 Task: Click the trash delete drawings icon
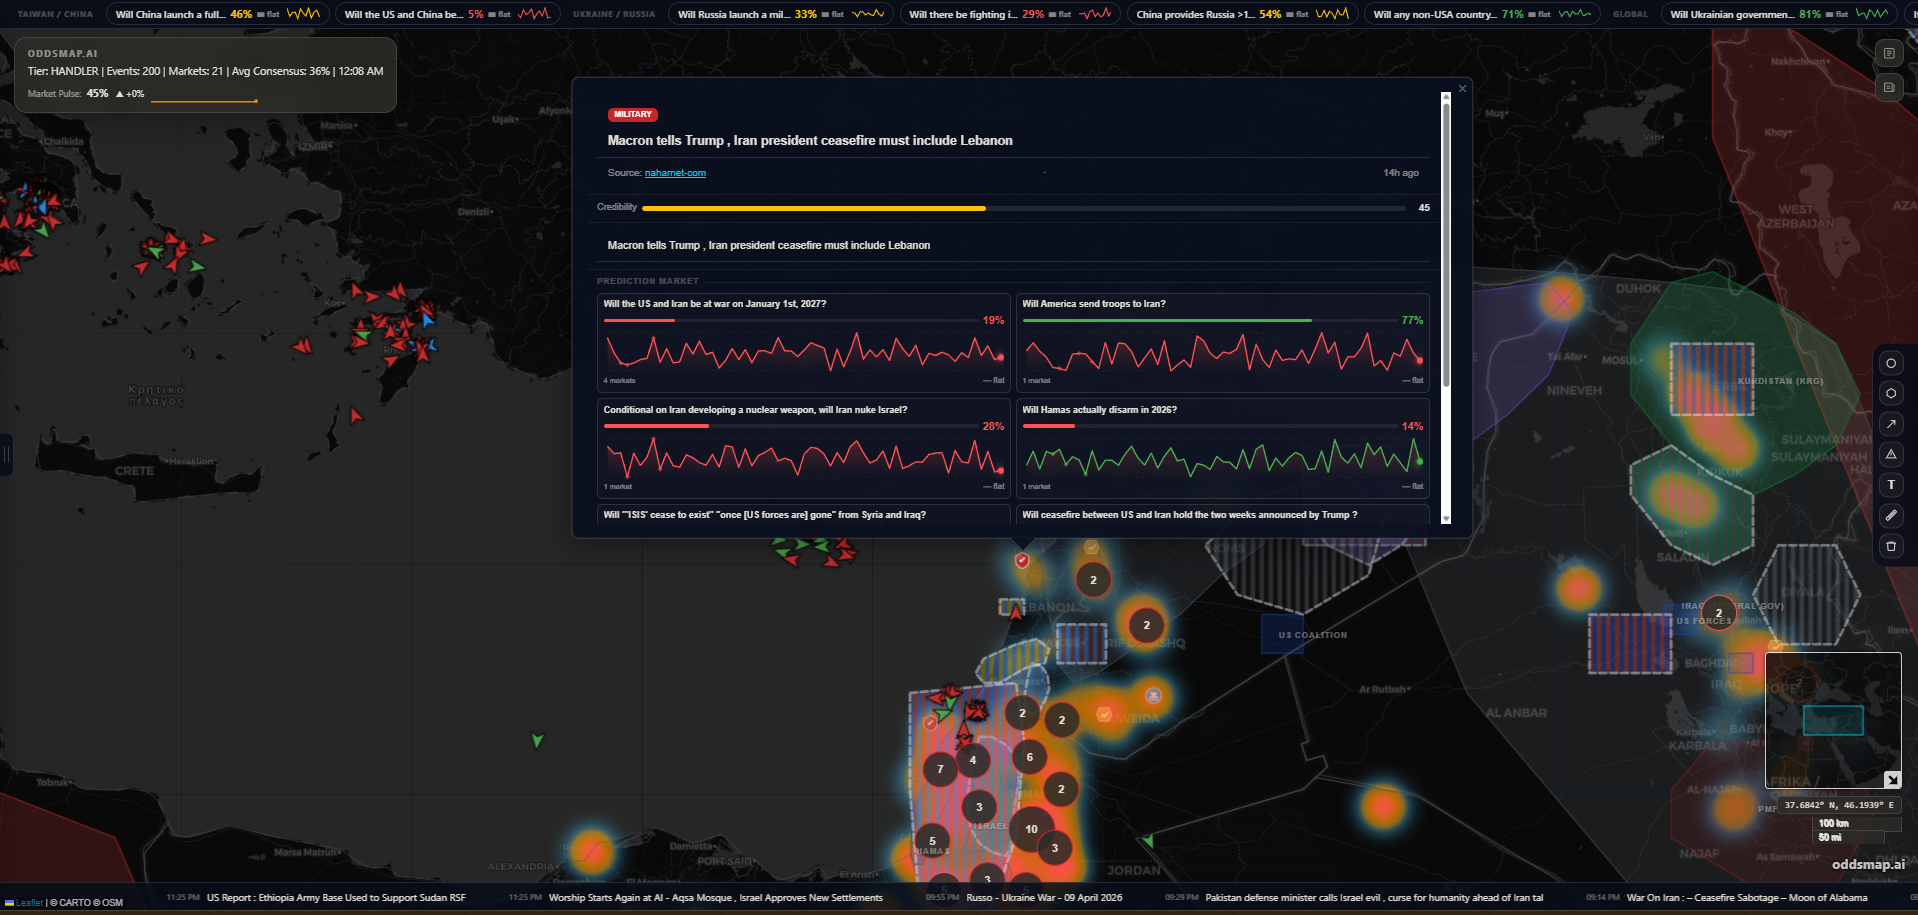click(1890, 546)
